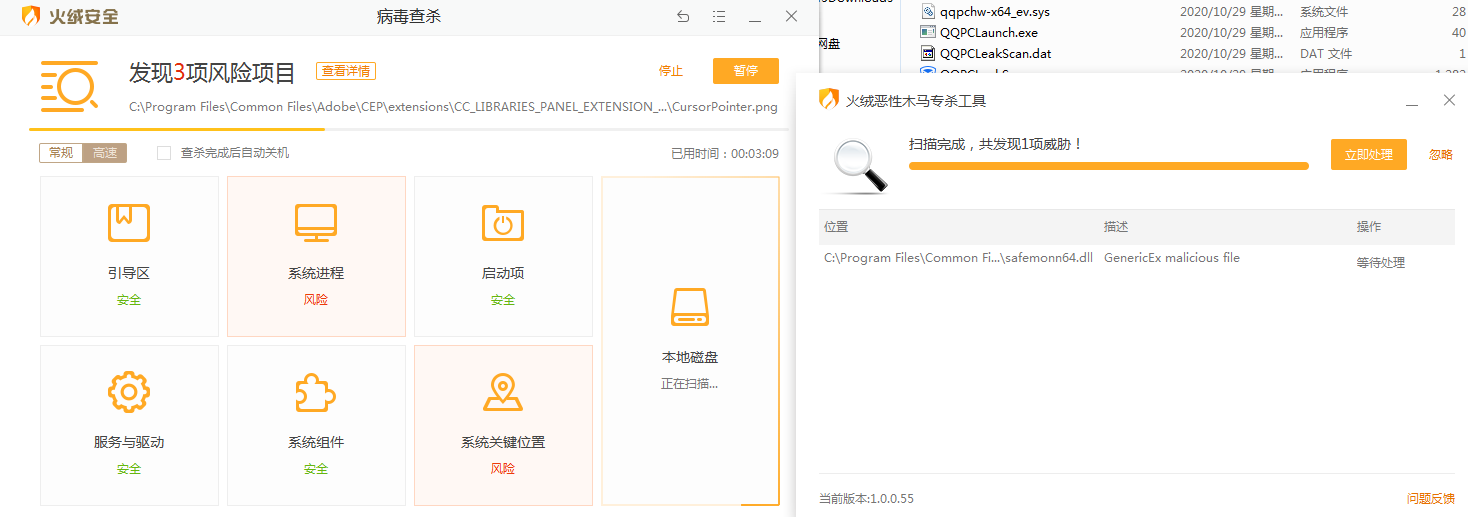Select qqpchw-x64_ev.sys file name in Explorer
Screen dimensions: 1468x517
[995, 12]
